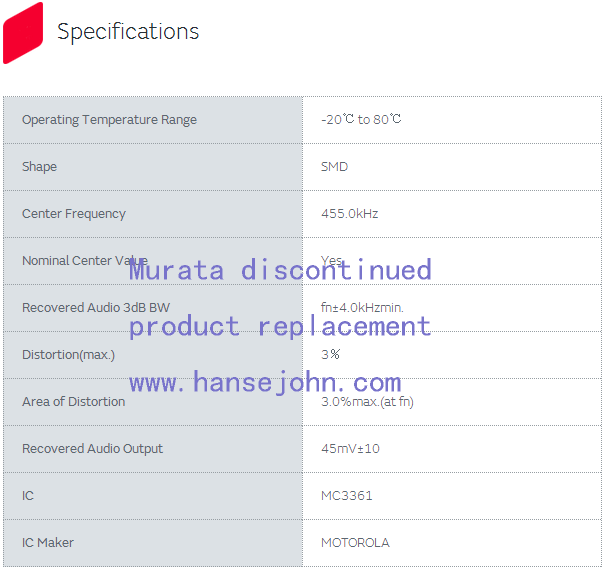Click the Area of Distortion label

click(73, 402)
